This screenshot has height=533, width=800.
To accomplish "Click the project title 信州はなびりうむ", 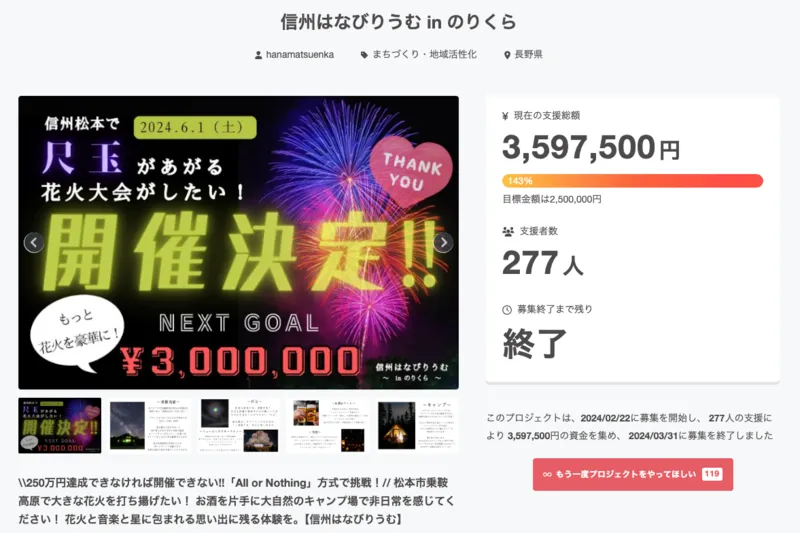I will coord(399,22).
